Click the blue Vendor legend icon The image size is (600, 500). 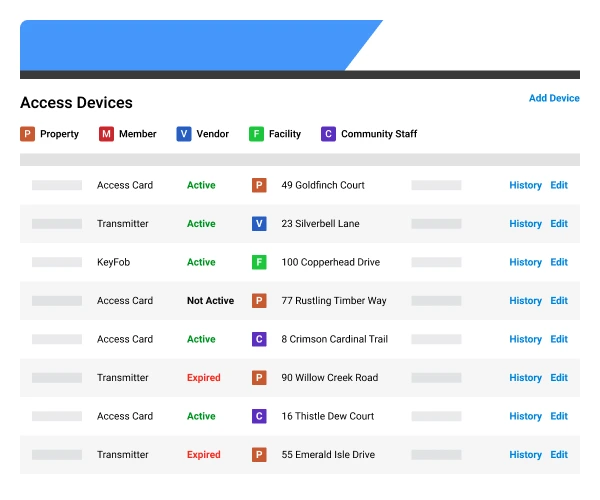click(184, 134)
